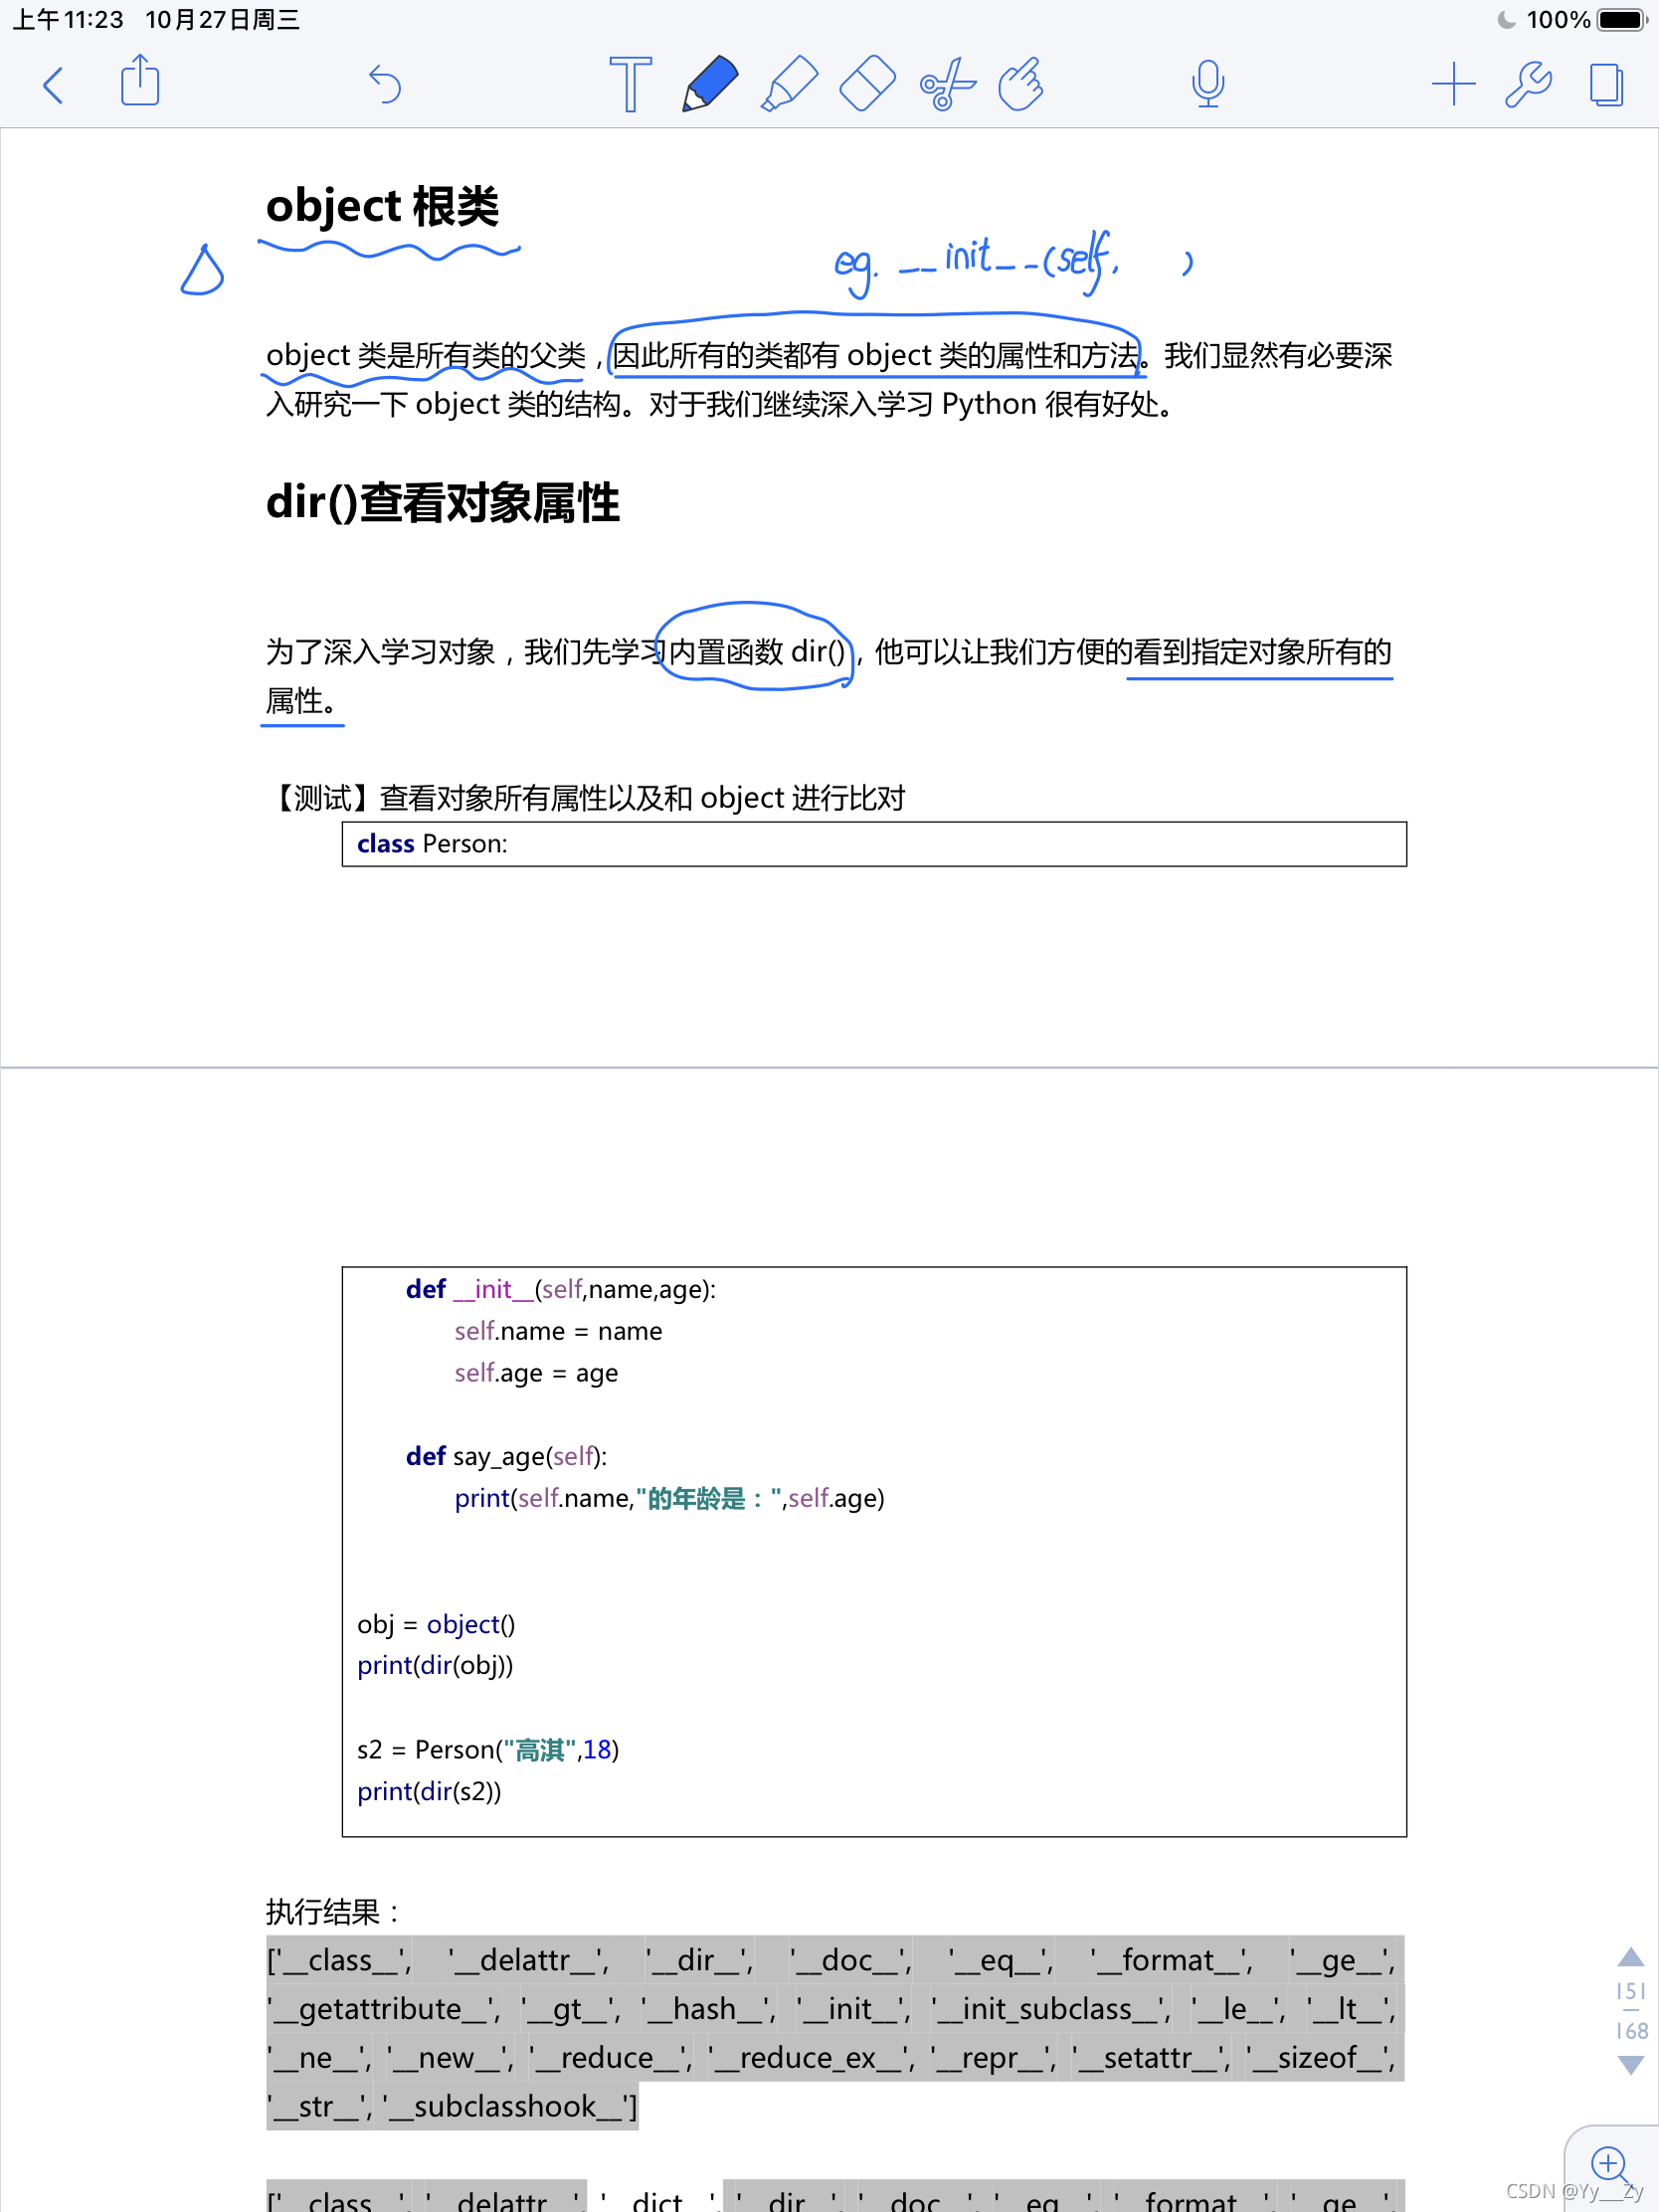
Task: Tap the line 'print(dir(obj))'
Action: (435, 1665)
